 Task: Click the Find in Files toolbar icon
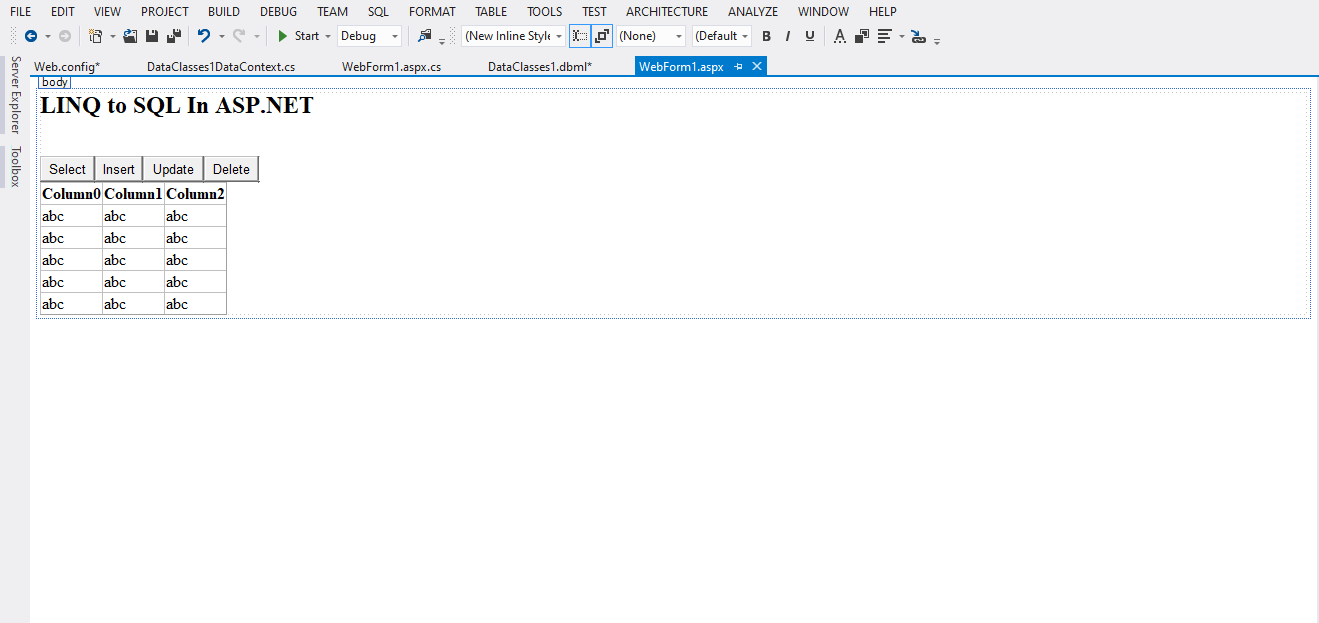(x=425, y=36)
